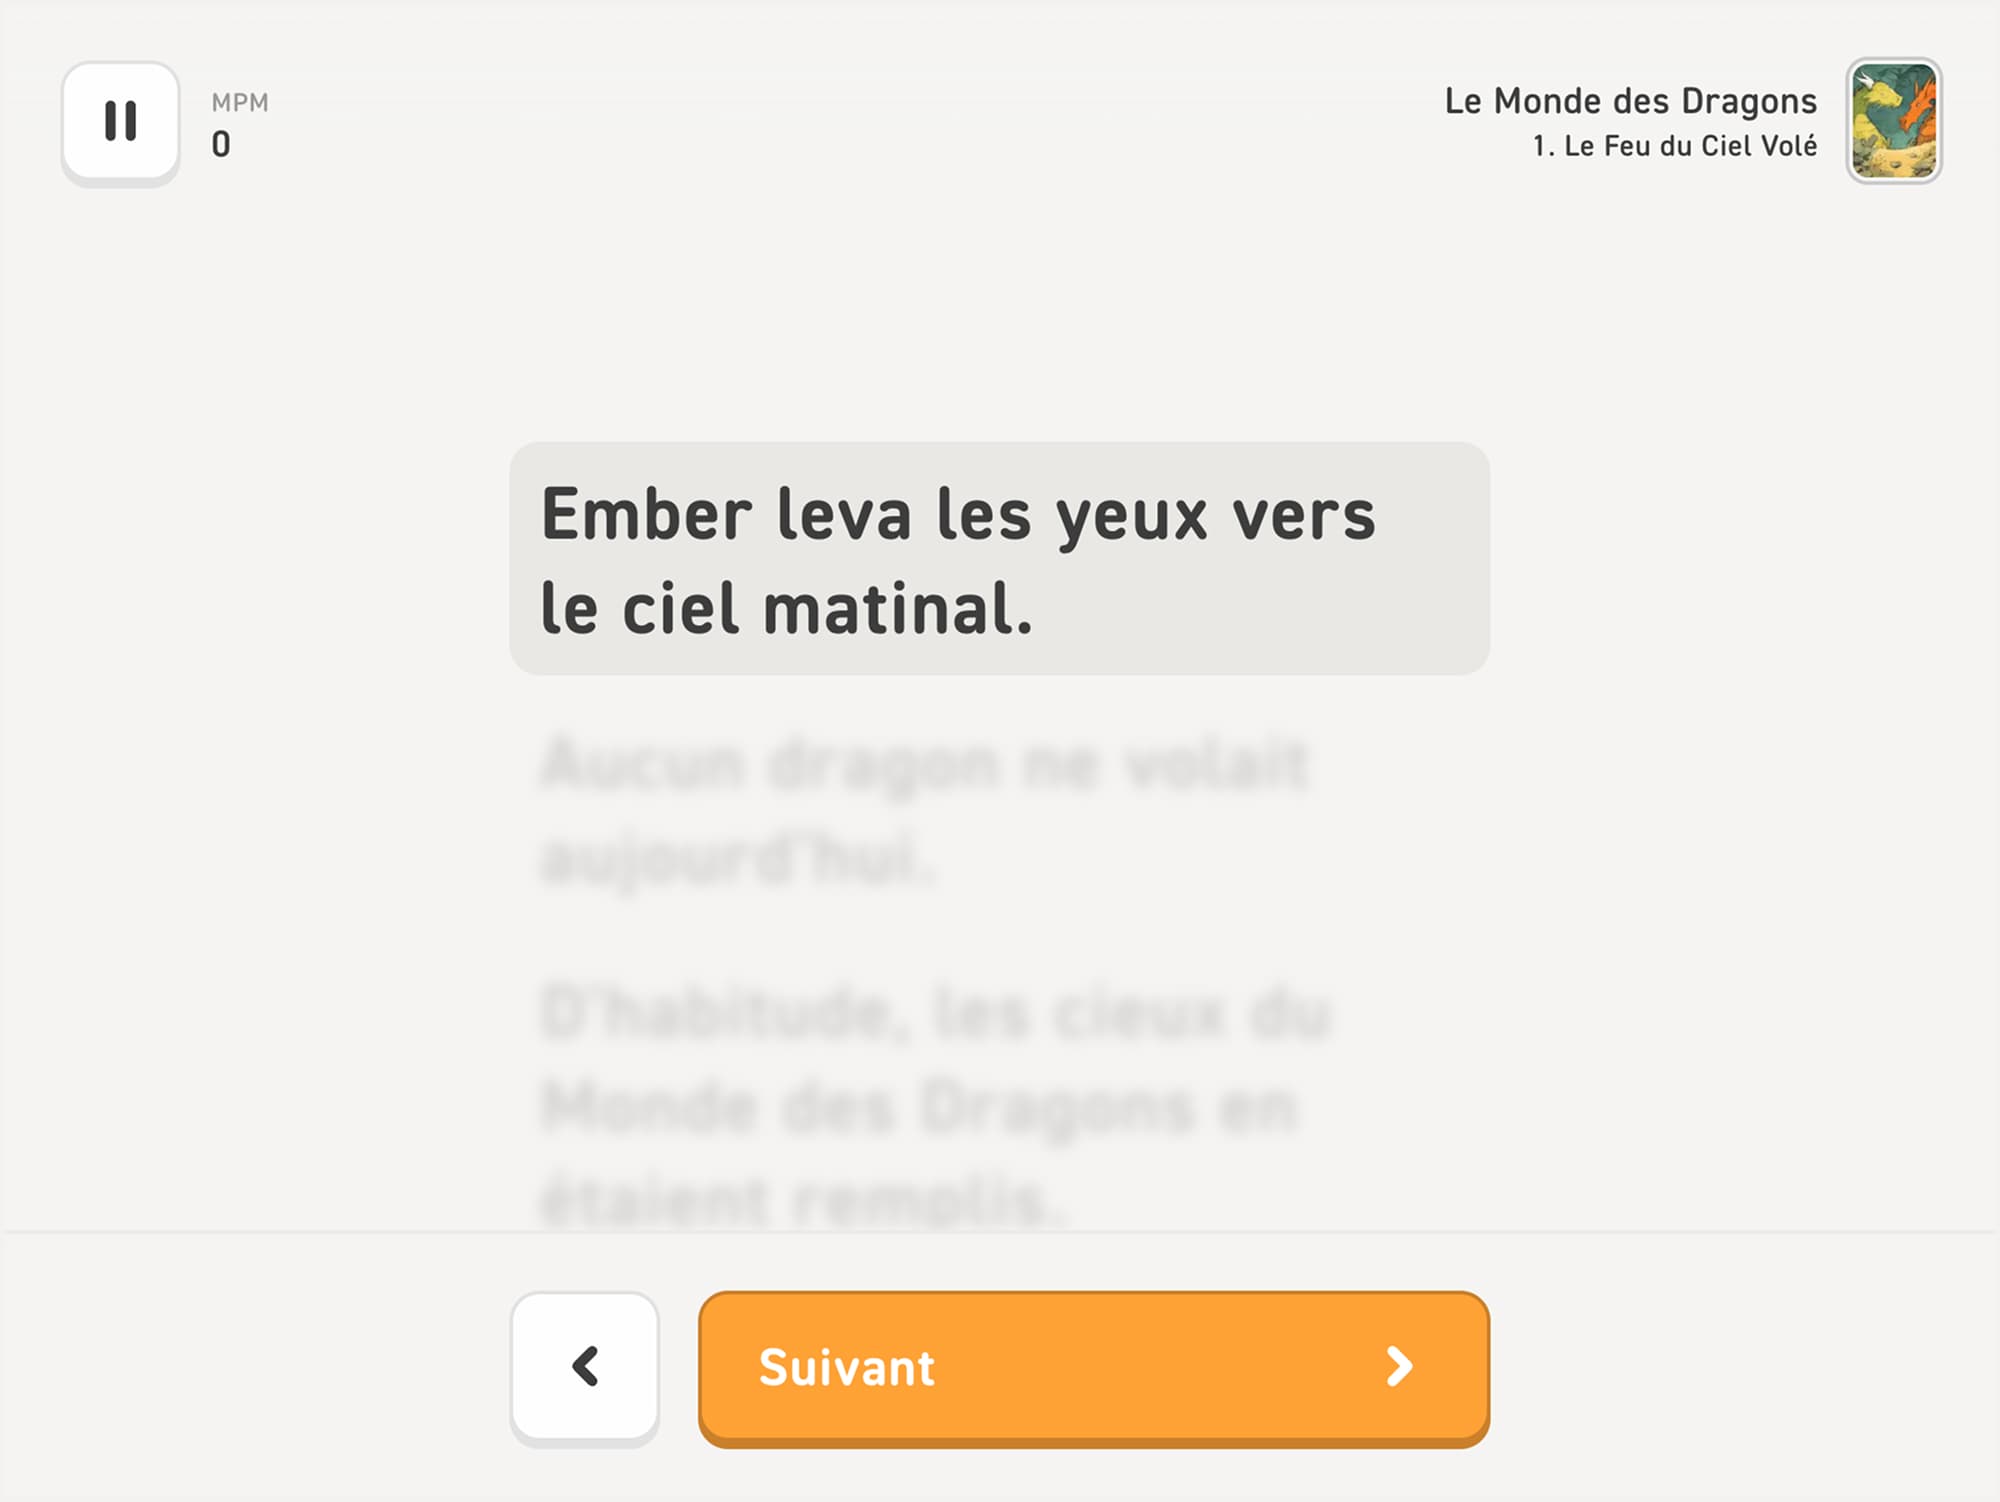Select the blurred sentence starting Aucun dragon

click(925, 811)
